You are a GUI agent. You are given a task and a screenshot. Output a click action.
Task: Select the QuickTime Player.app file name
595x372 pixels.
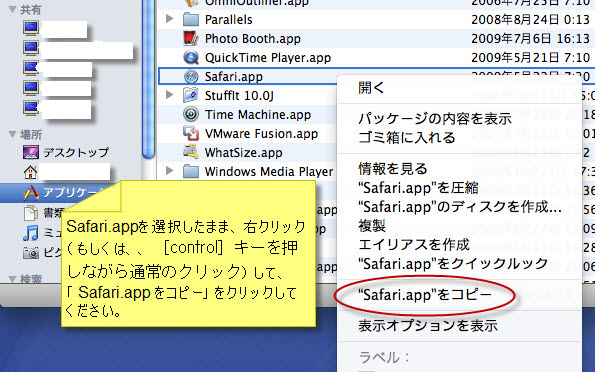268,58
